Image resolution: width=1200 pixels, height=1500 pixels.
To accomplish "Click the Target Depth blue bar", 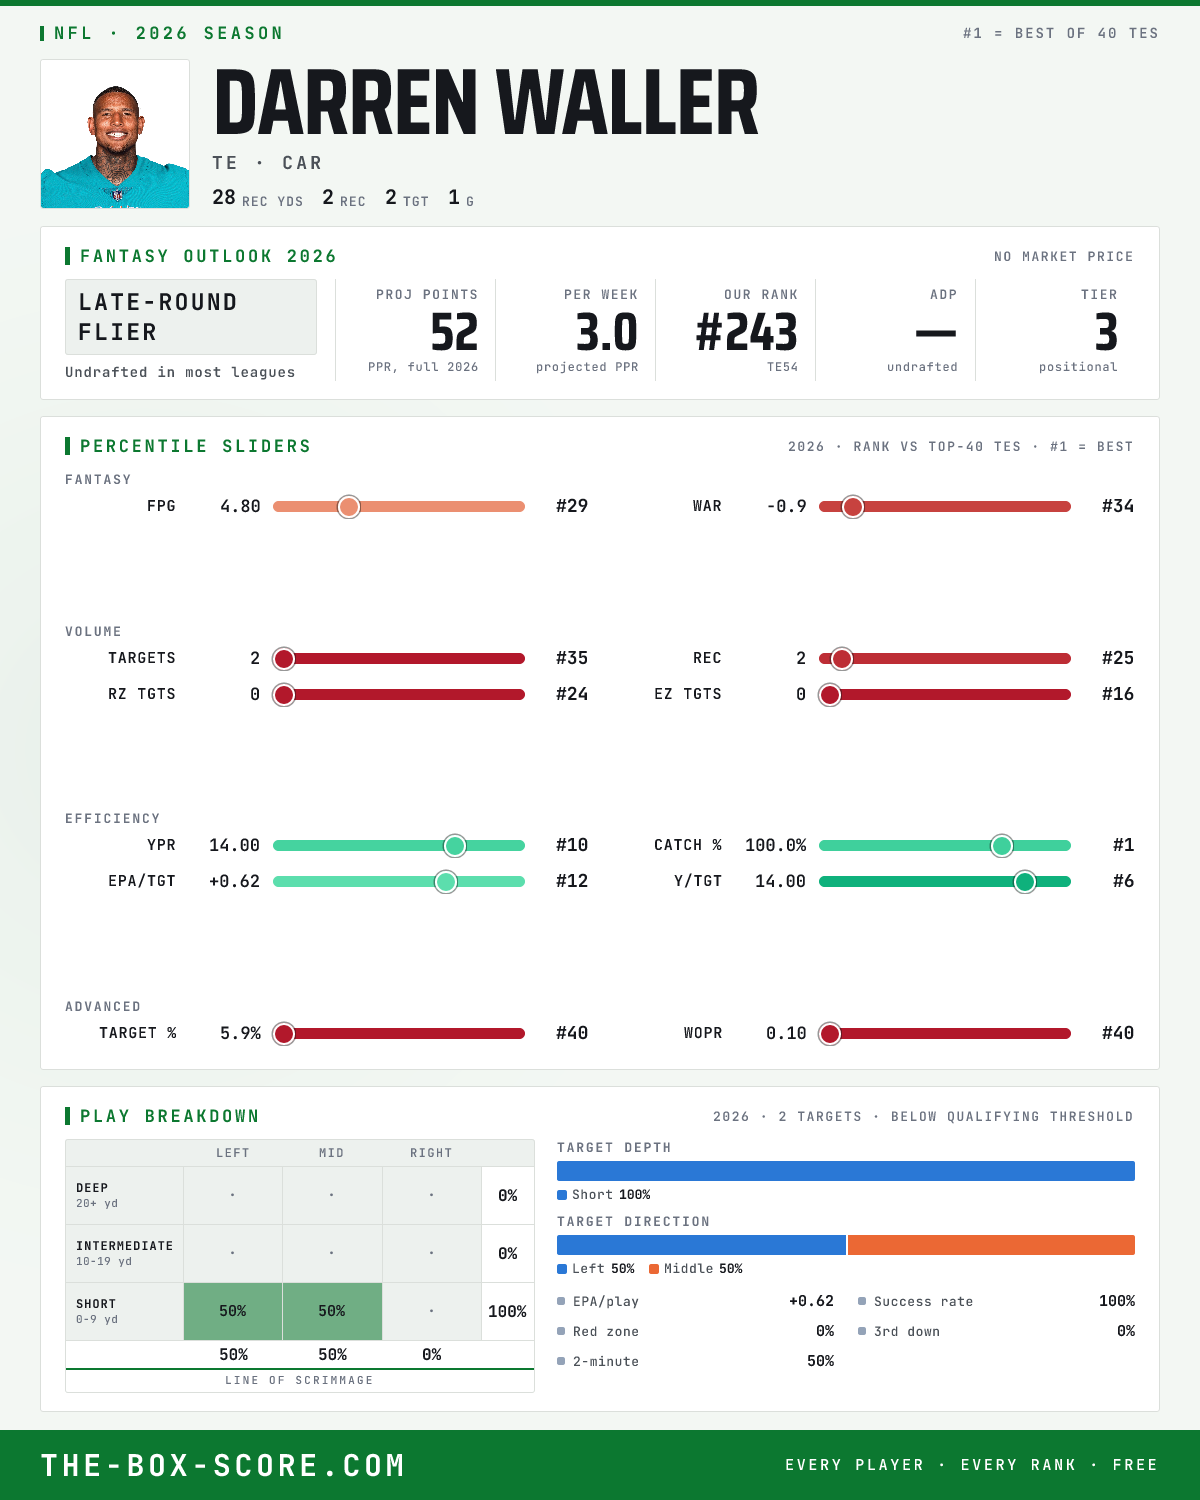I will coord(846,1171).
